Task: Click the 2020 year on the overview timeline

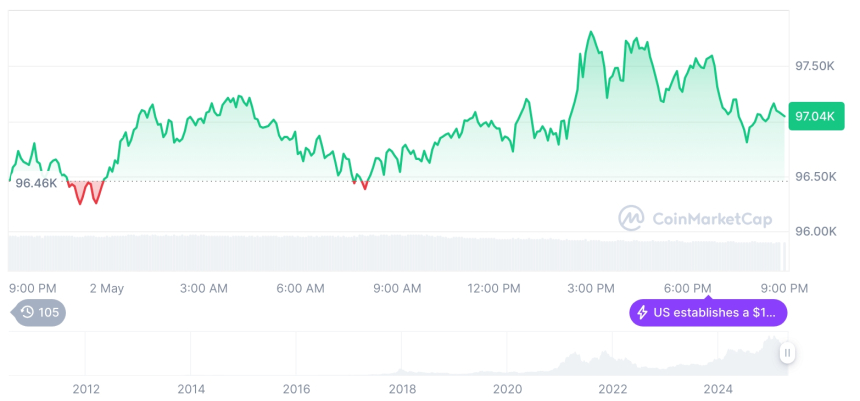Action: point(507,389)
